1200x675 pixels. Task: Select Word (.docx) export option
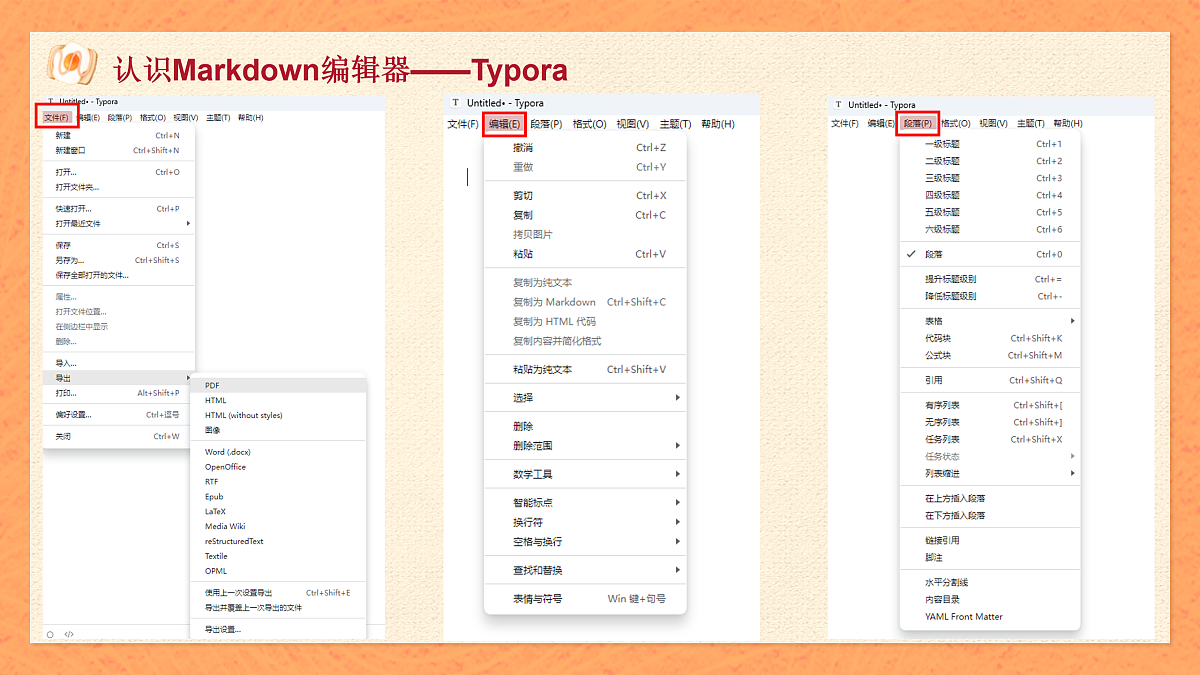(x=279, y=452)
